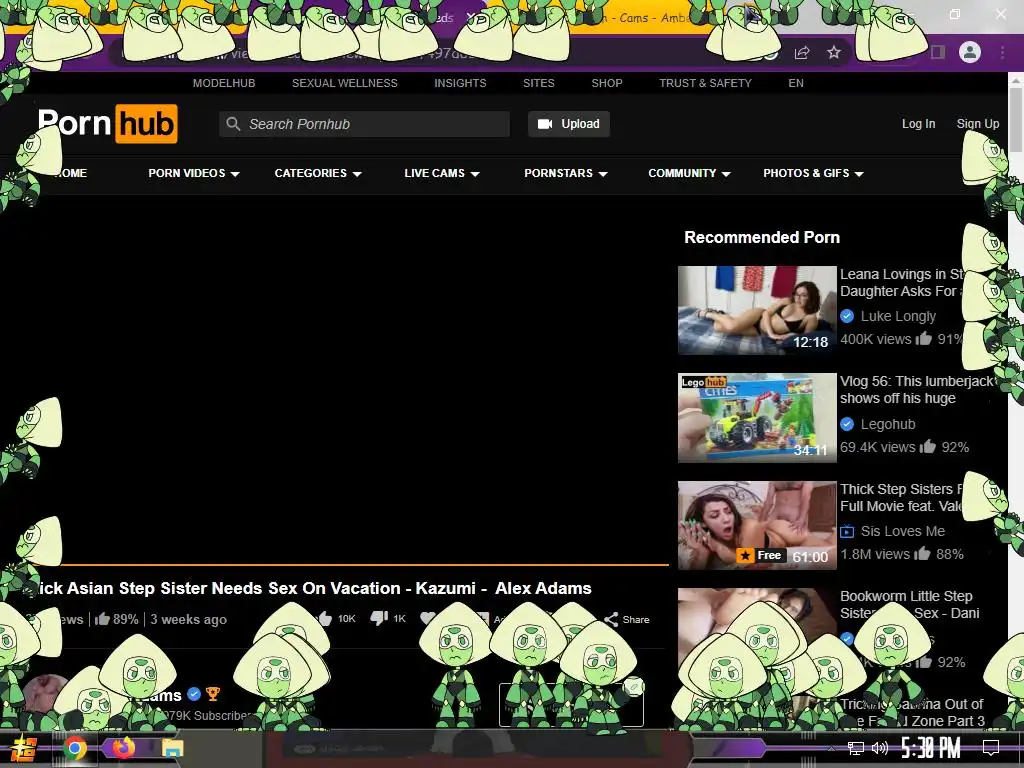Open the notification center icon
This screenshot has width=1024, height=768.
pyautogui.click(x=991, y=748)
